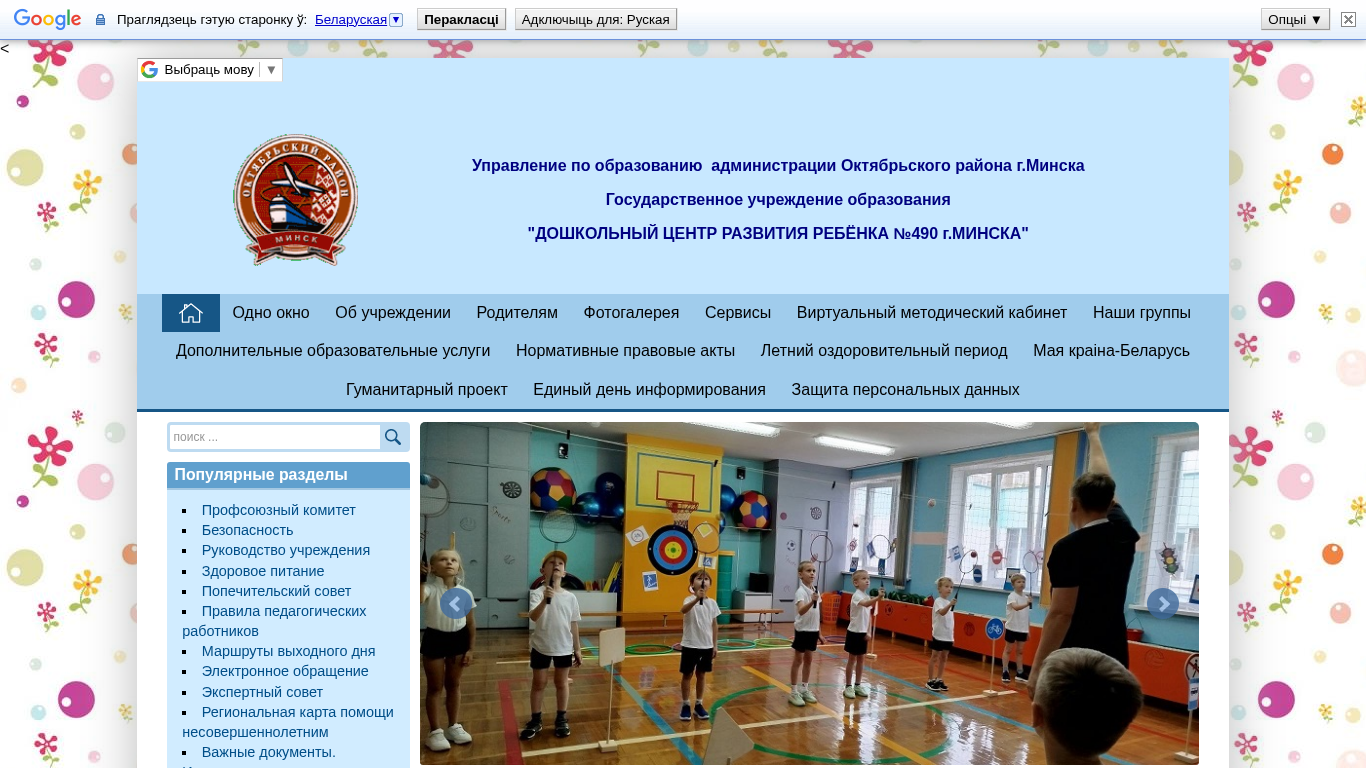
Task: Open Региональная карта помощи несовершеннолетним link
Action: click(x=288, y=722)
